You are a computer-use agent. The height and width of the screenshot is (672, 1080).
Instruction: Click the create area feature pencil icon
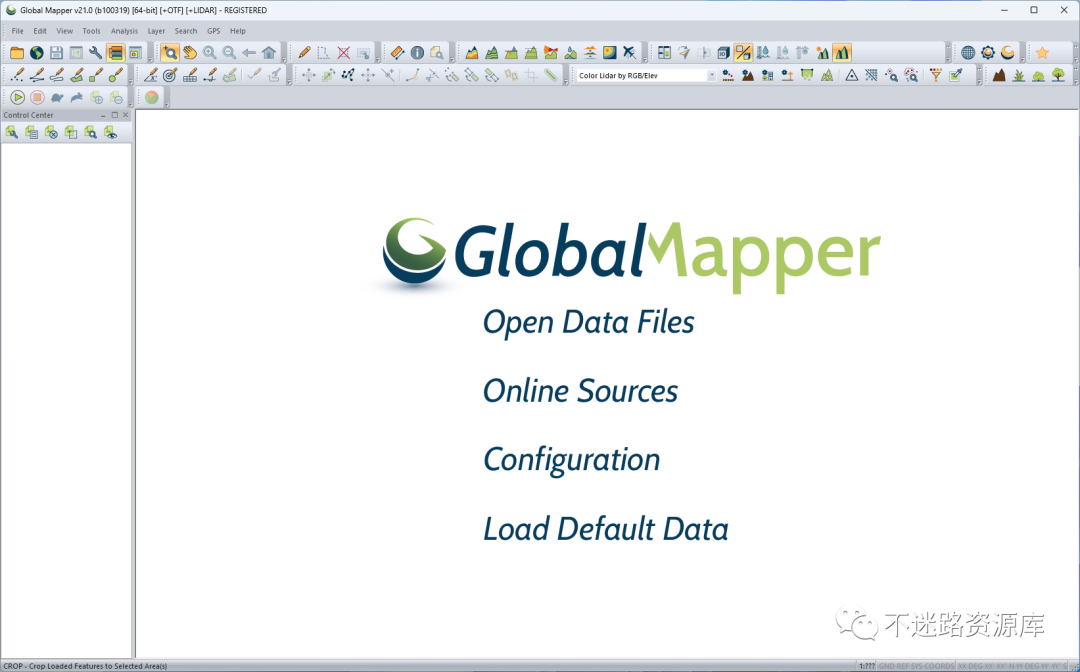click(76, 76)
